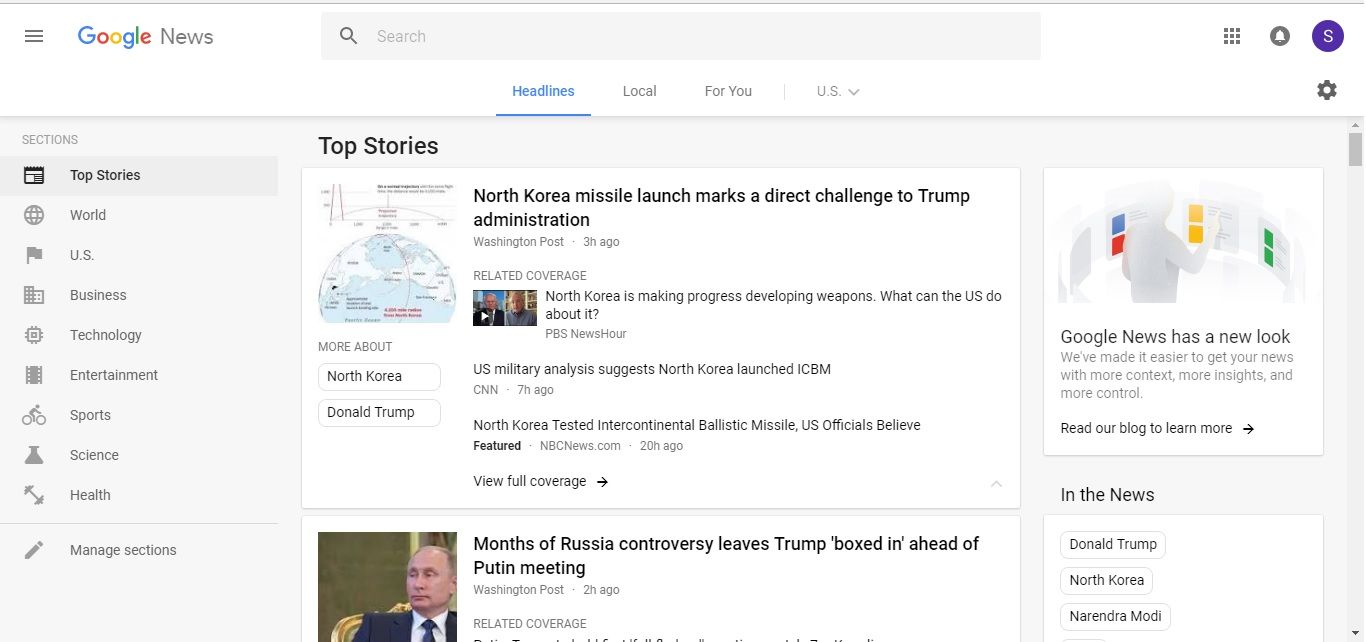Open the settings gear icon

pyautogui.click(x=1327, y=90)
